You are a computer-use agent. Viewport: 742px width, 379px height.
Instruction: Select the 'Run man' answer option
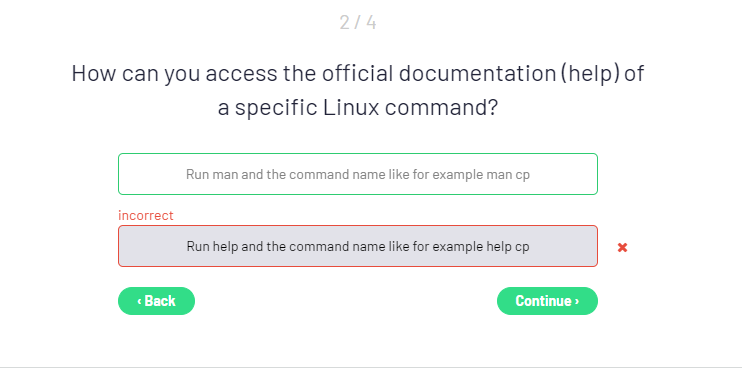[358, 174]
